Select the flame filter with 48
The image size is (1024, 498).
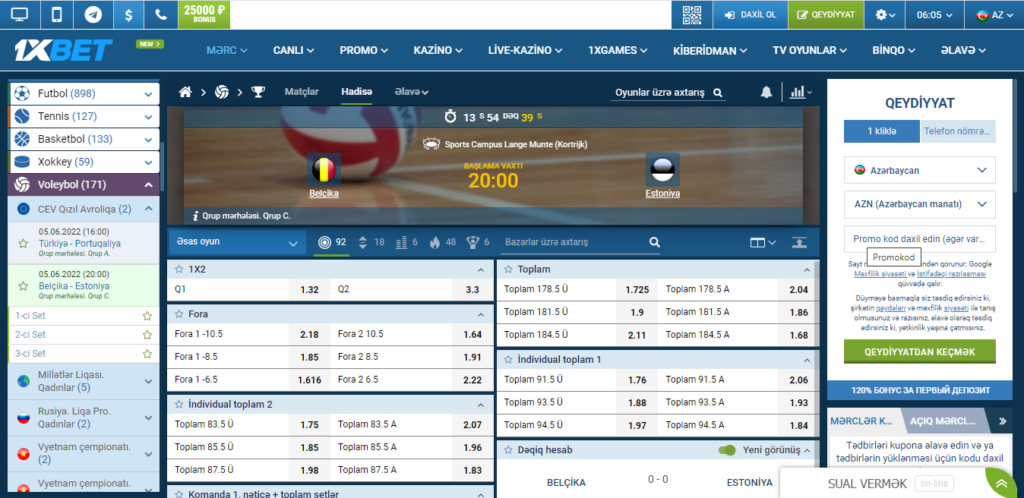click(x=443, y=242)
